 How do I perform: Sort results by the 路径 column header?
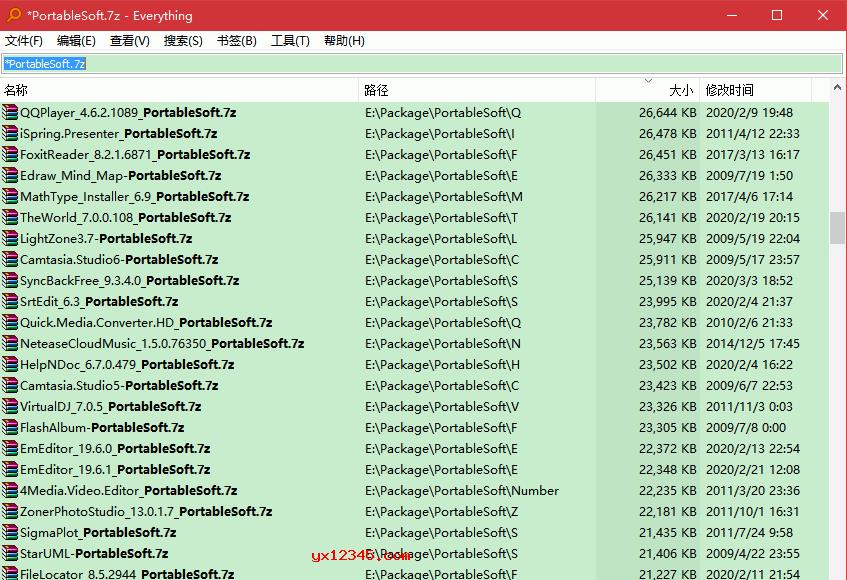[478, 90]
